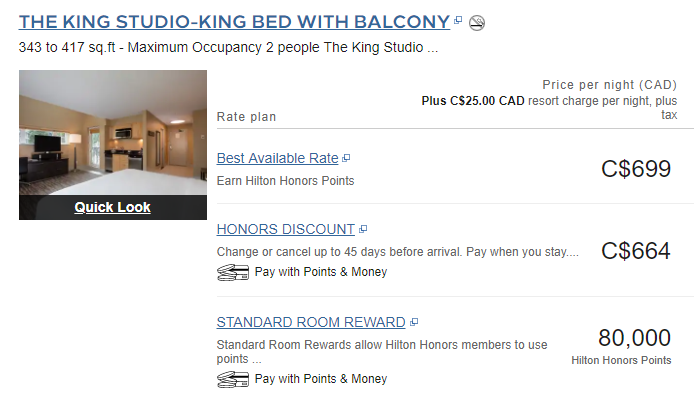Screen dimensions: 694x398
Task: Click the popup icon beside room title
Action: [x=458, y=20]
